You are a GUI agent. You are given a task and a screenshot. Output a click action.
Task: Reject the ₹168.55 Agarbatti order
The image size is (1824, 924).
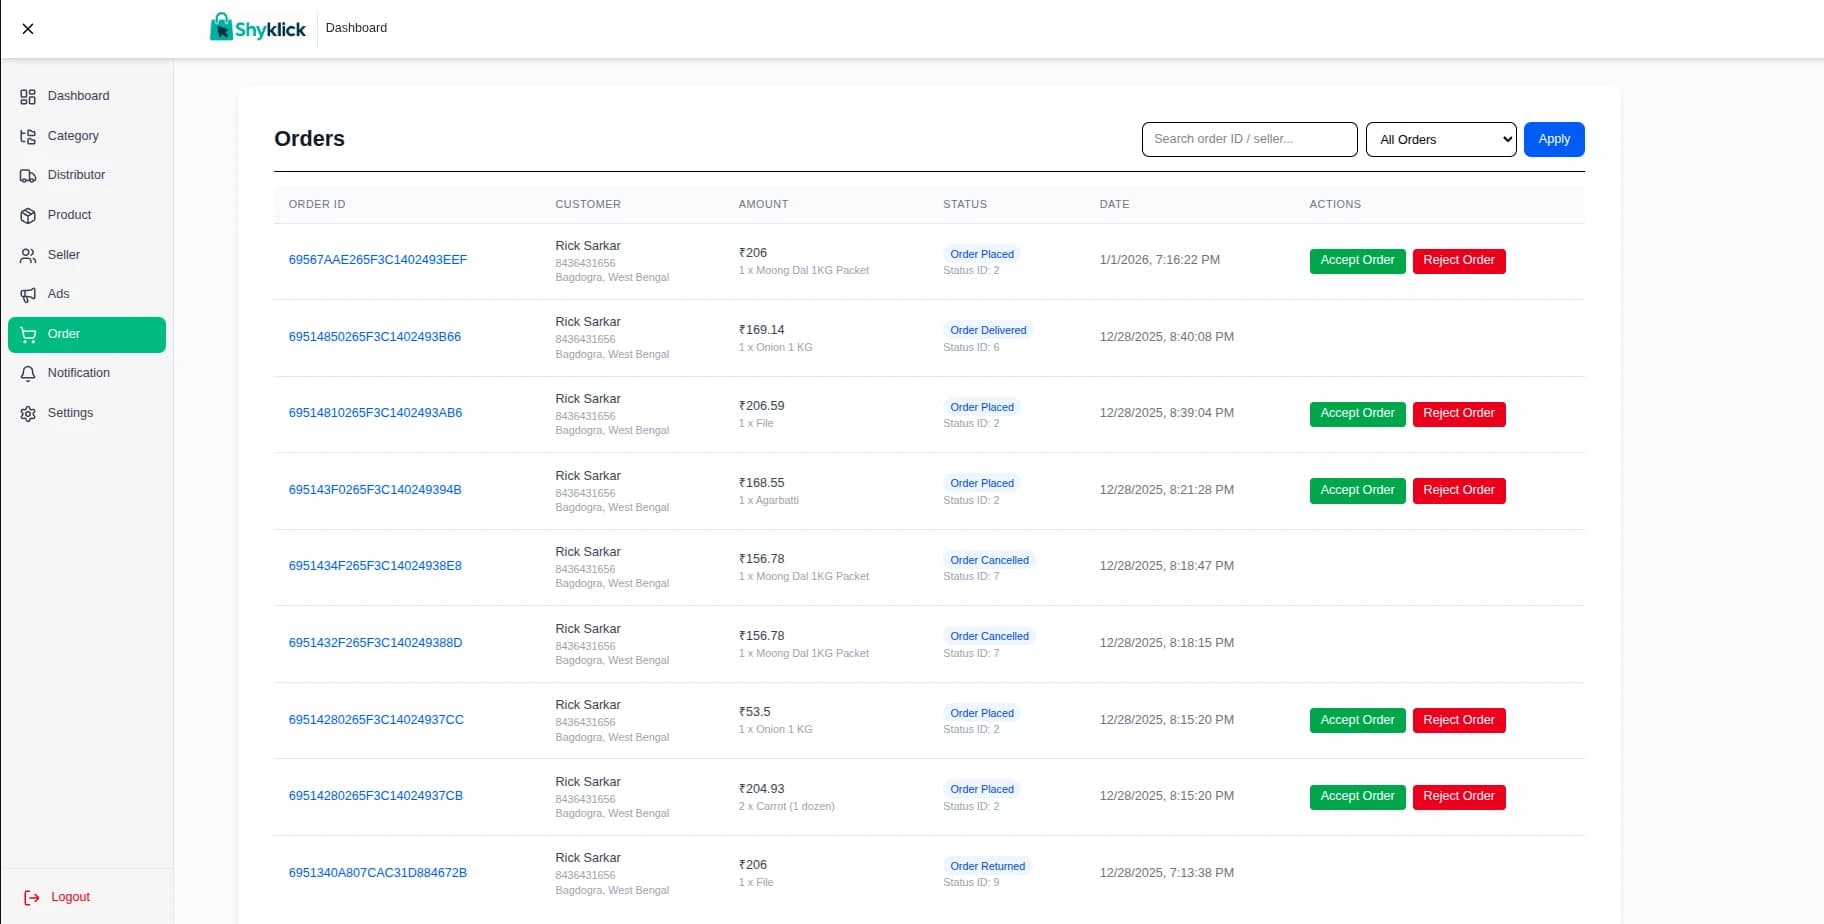pos(1458,491)
